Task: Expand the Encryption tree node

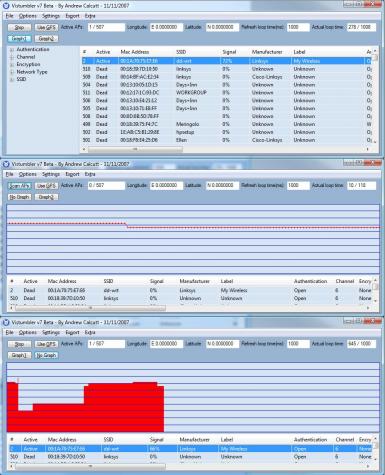Action: pyautogui.click(x=12, y=65)
